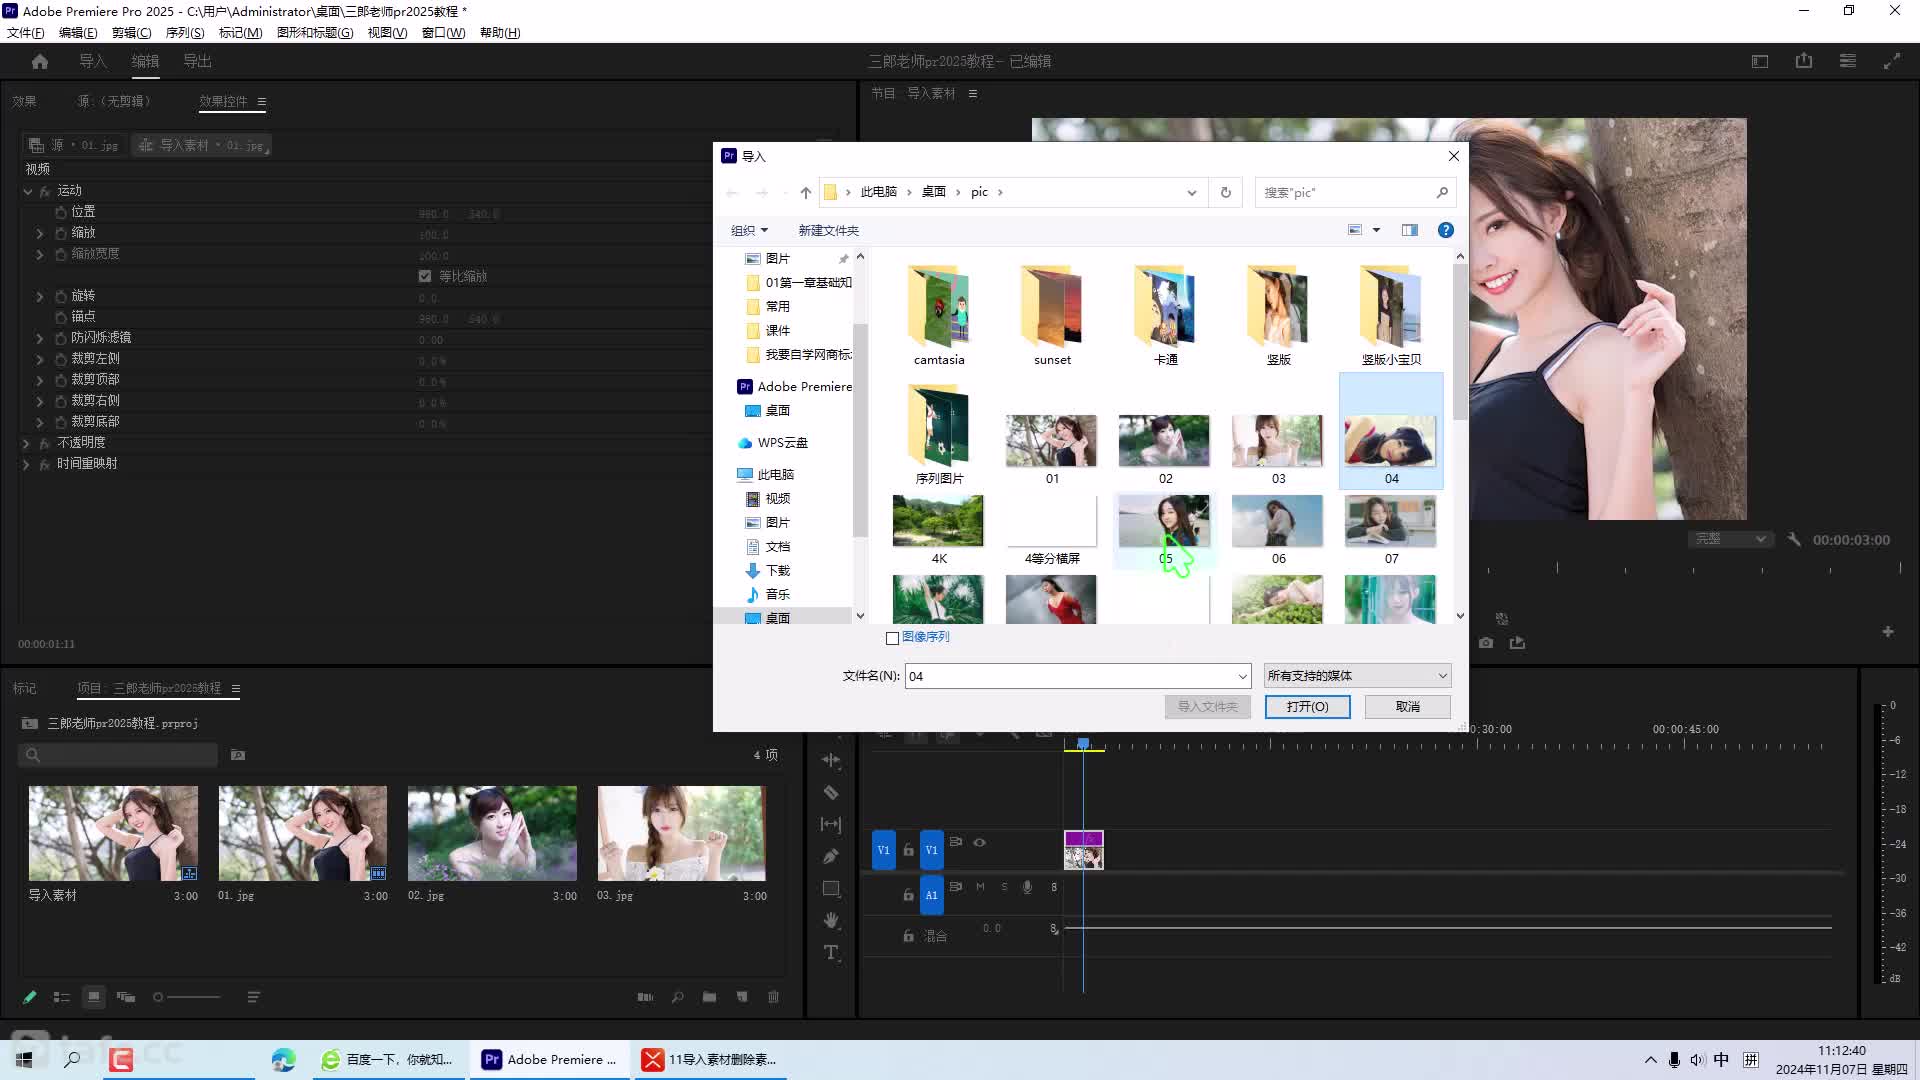The image size is (1920, 1080).
Task: Expand the address bar history dropdown
Action: 1191,192
